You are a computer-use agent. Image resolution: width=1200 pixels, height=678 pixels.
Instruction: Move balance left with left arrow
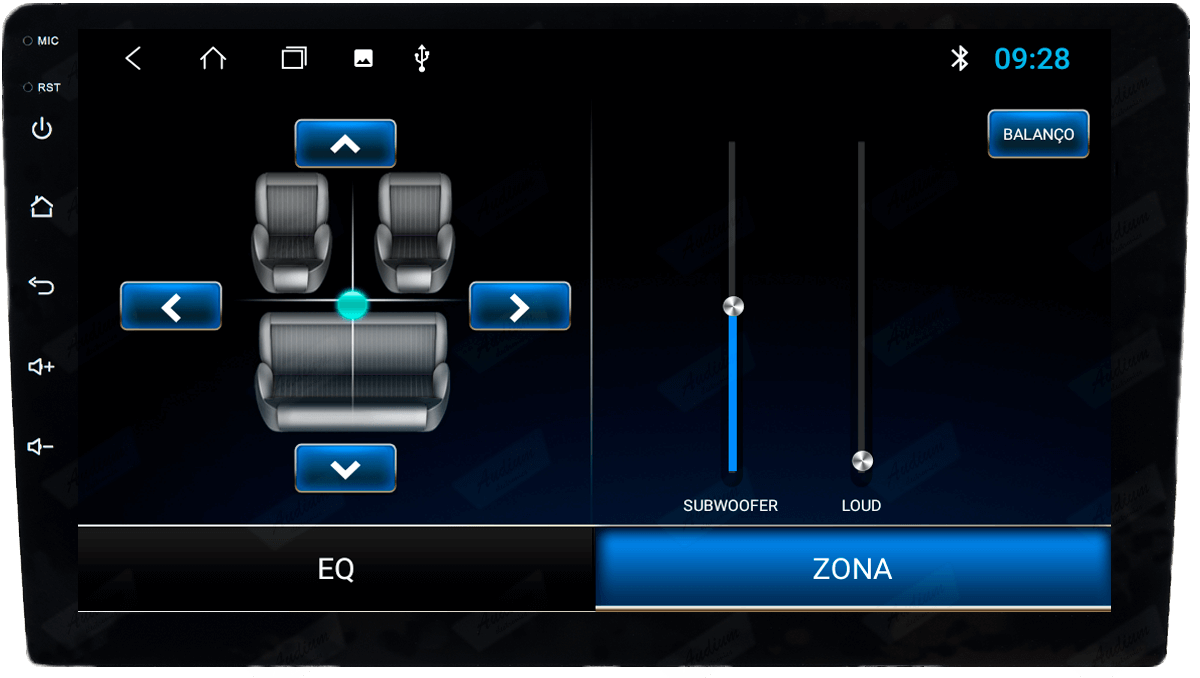pos(171,306)
